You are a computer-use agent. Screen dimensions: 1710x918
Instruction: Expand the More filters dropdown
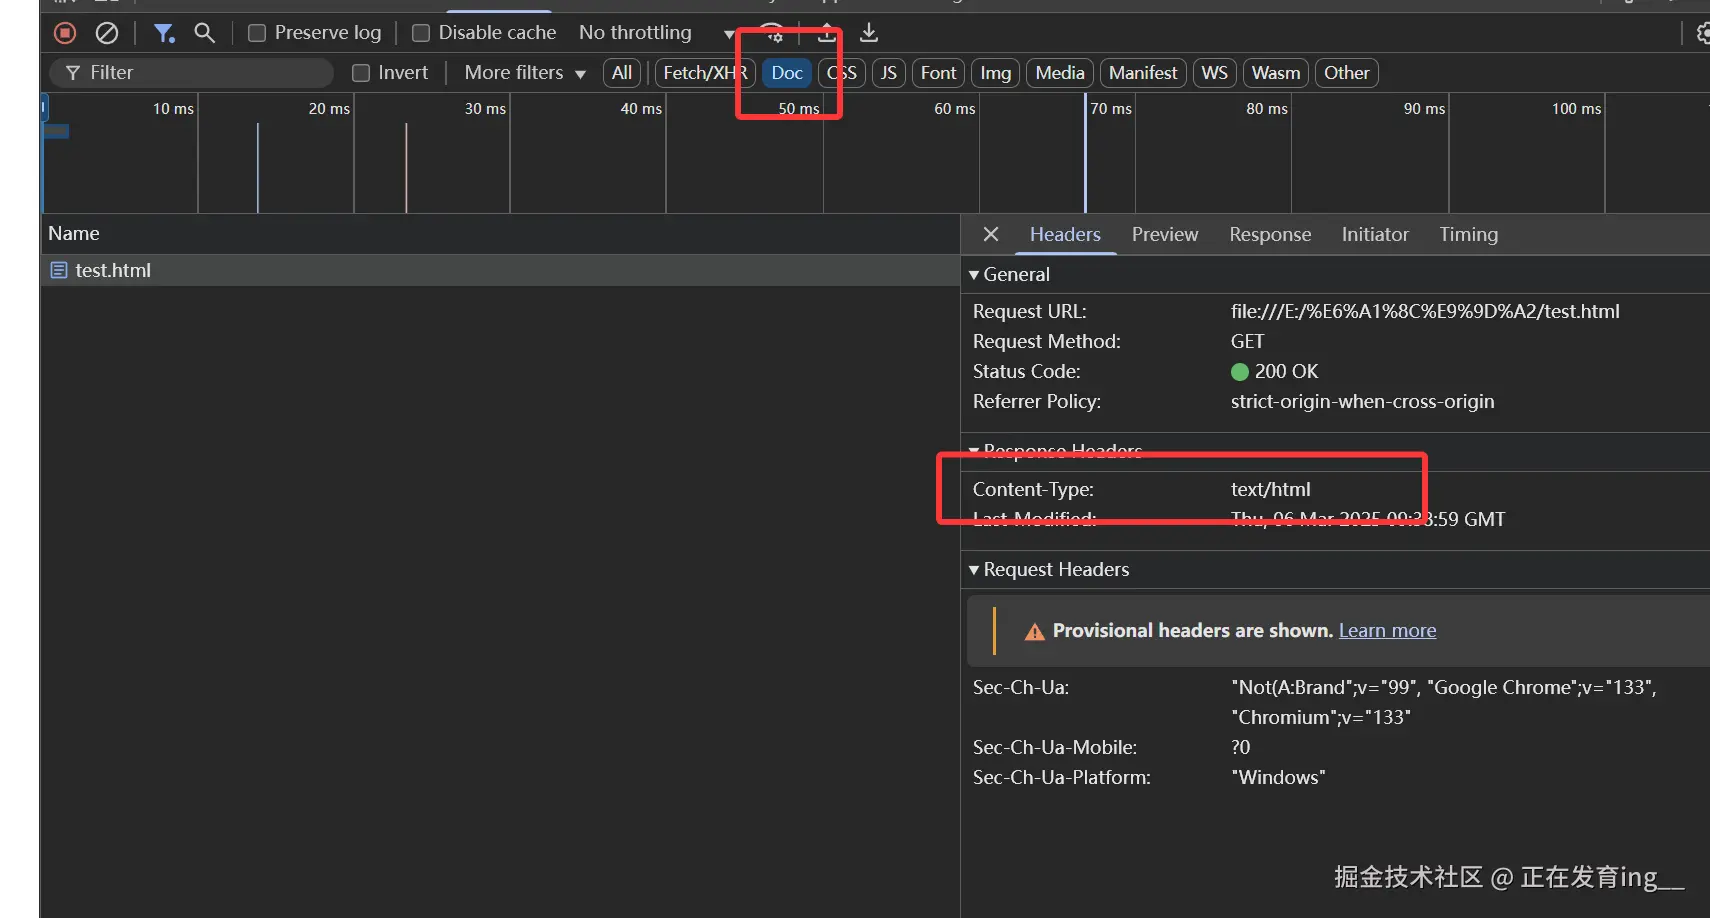point(524,73)
